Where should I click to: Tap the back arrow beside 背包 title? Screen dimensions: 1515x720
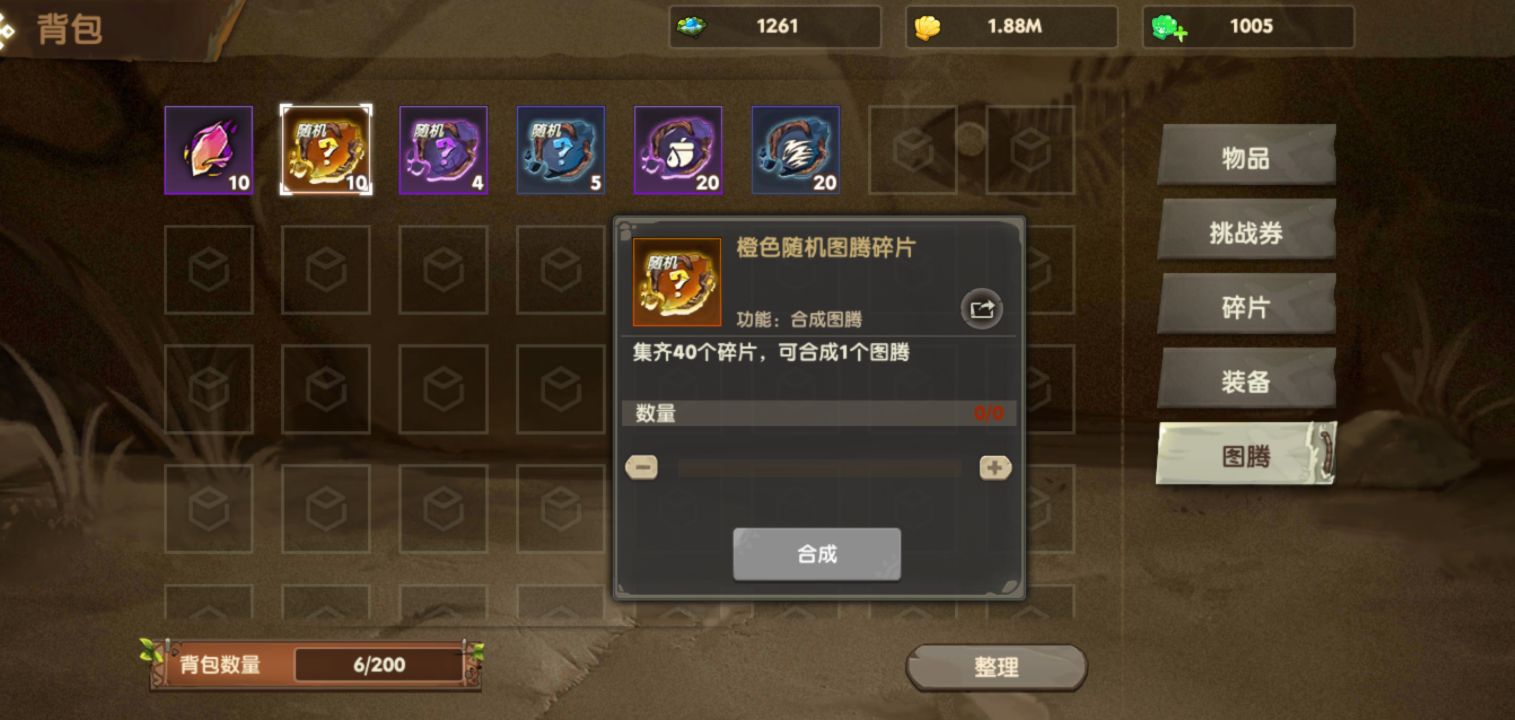pos(7,30)
